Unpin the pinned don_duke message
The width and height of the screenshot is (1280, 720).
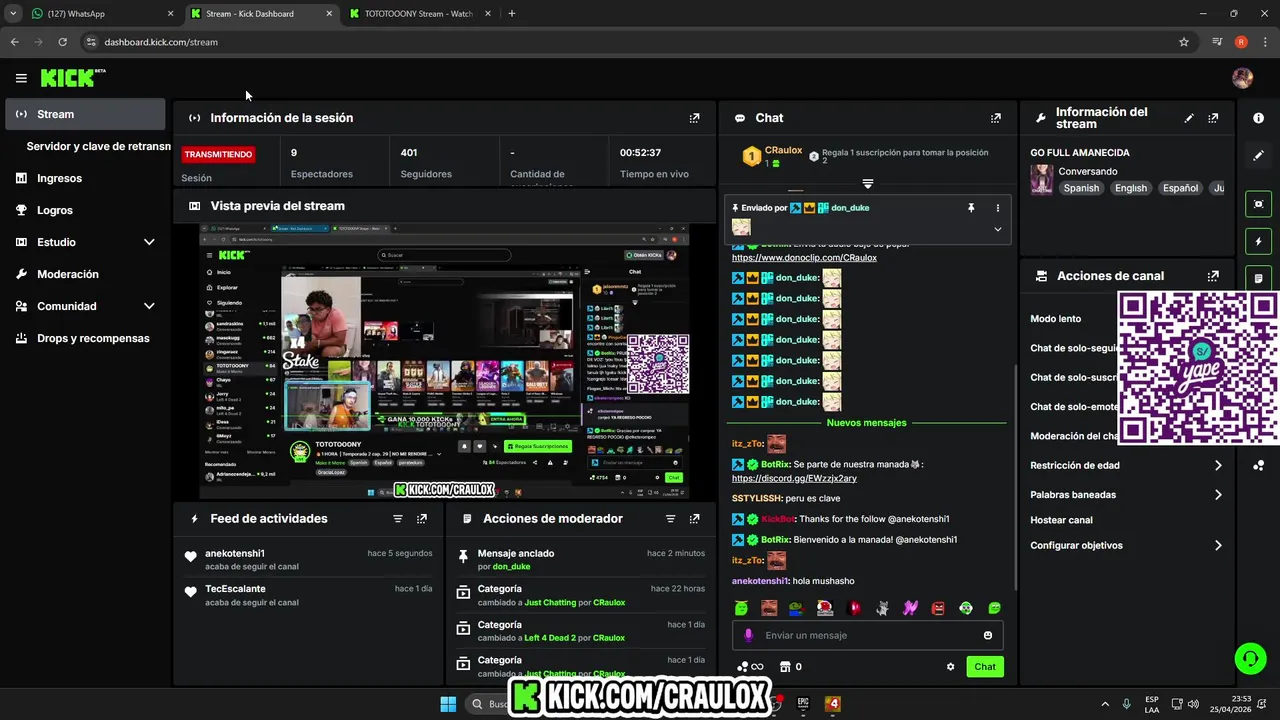click(970, 208)
